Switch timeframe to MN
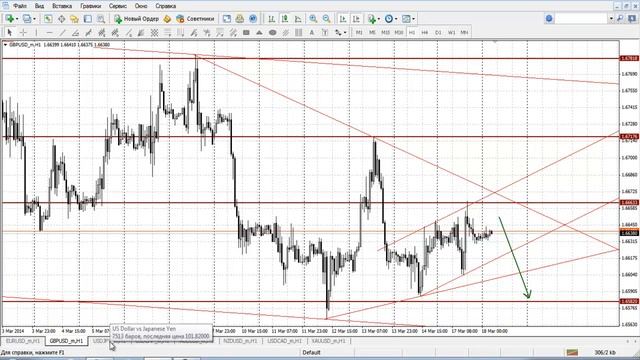640x360 pixels. [464, 32]
